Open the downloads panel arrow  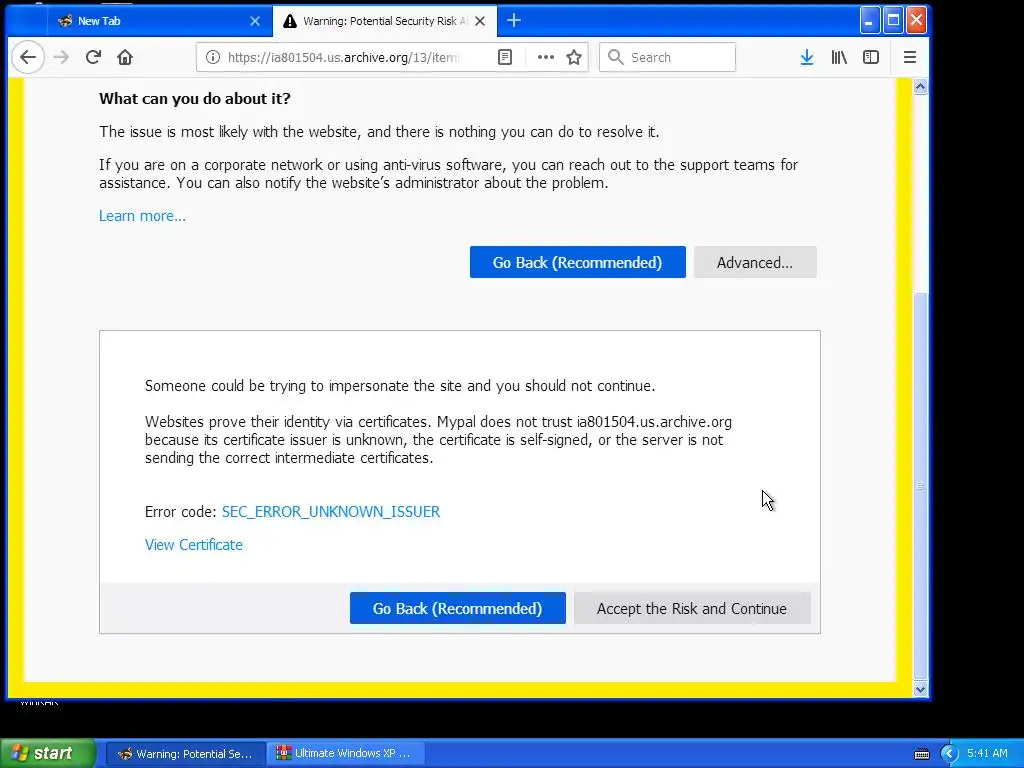pos(807,57)
